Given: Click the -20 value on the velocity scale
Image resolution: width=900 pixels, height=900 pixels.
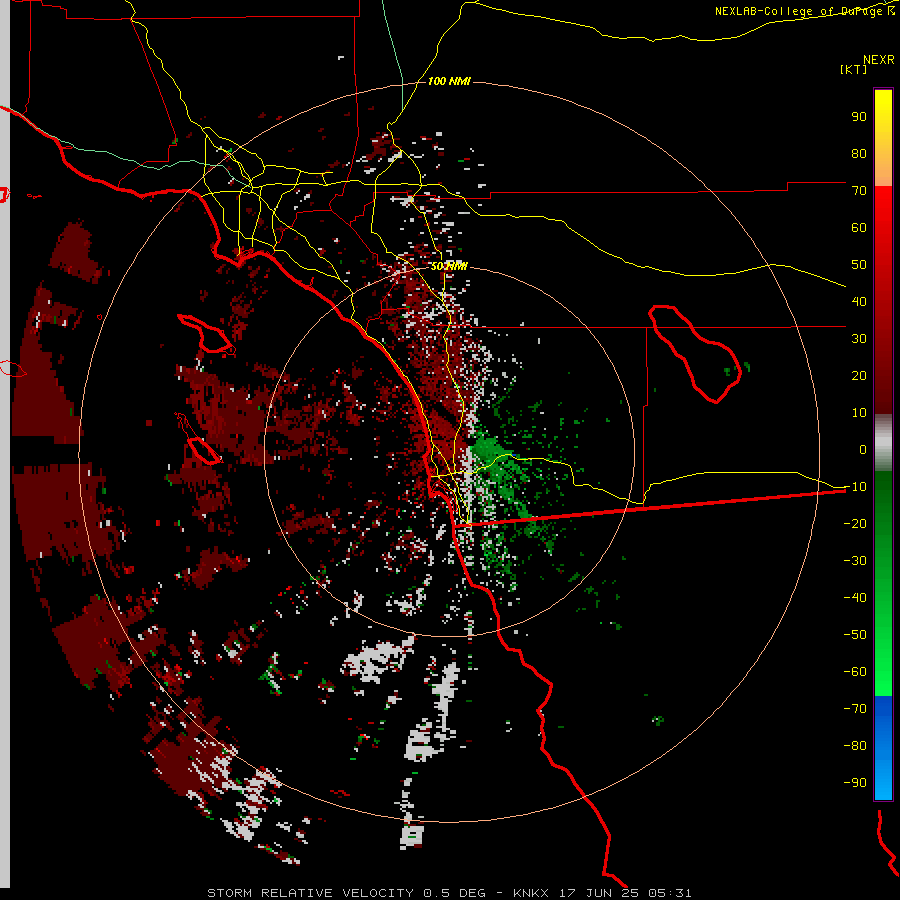Looking at the screenshot, I should pos(855,523).
